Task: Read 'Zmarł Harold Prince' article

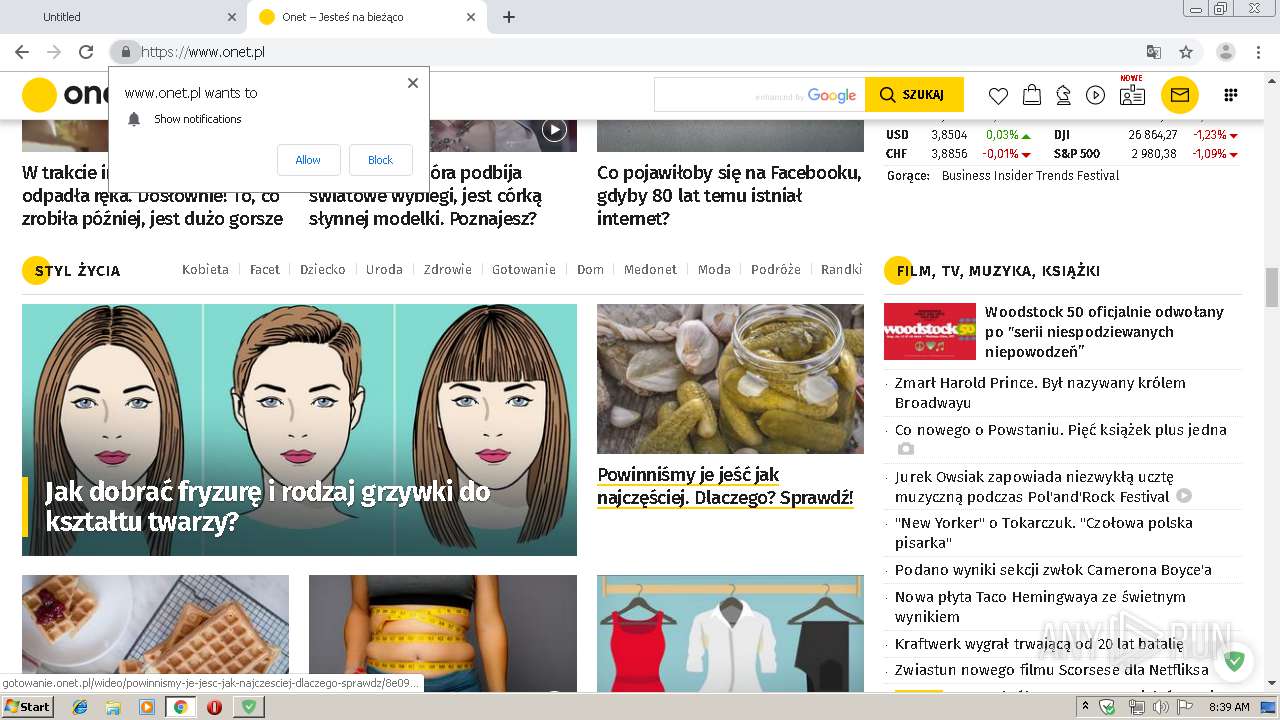Action: point(1040,392)
